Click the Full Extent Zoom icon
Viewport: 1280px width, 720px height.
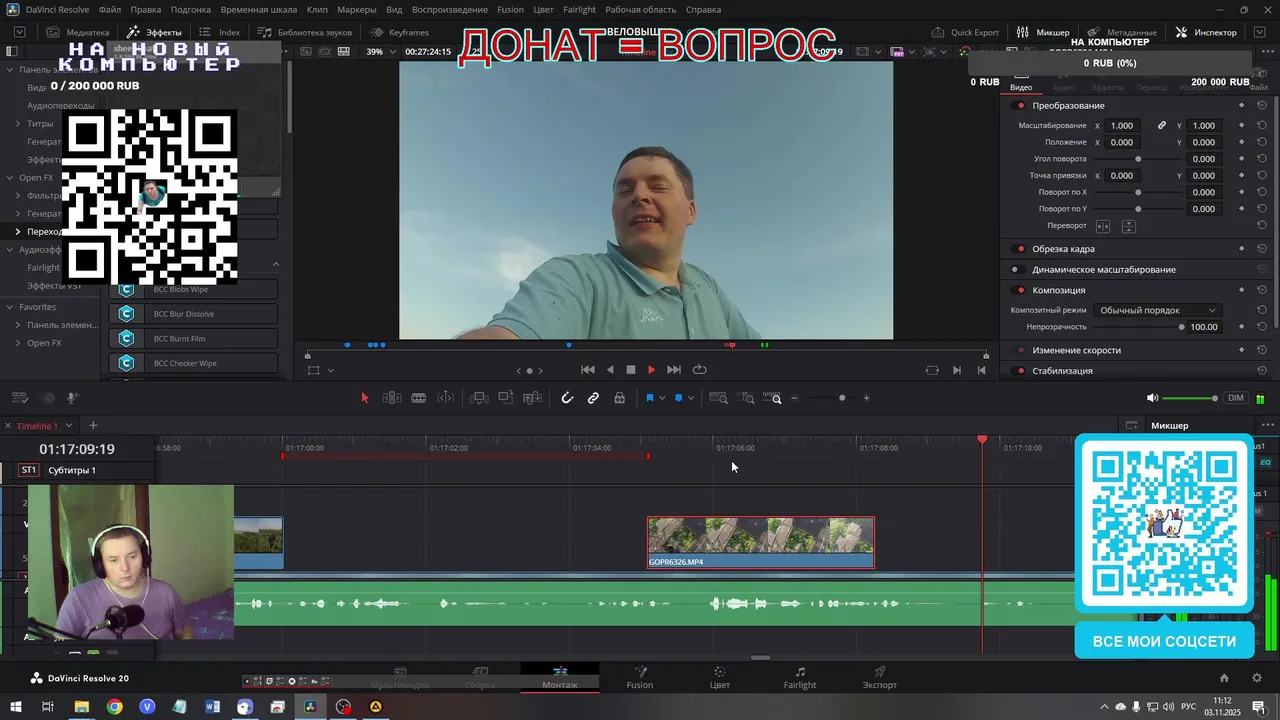(718, 398)
